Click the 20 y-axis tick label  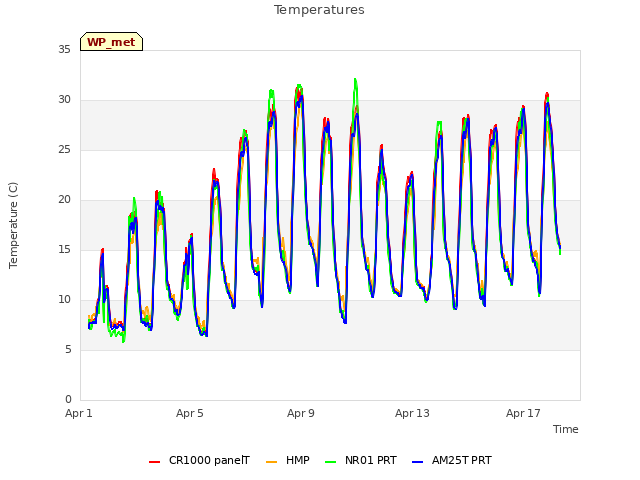pyautogui.click(x=64, y=200)
